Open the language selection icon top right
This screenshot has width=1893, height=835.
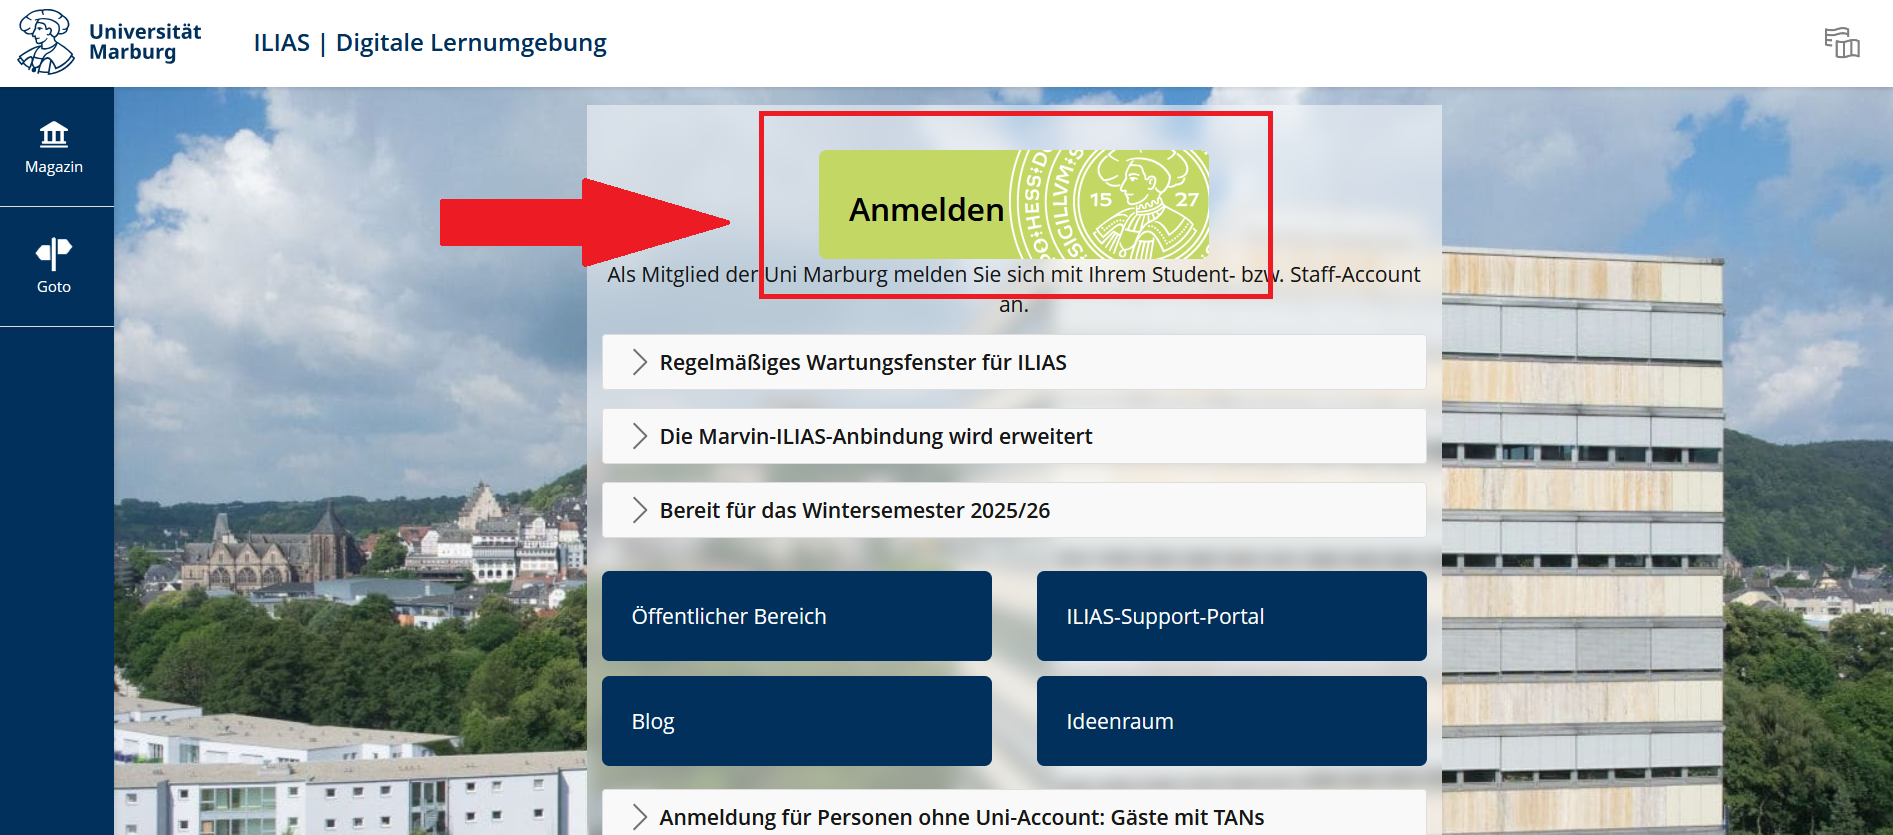pos(1843,43)
